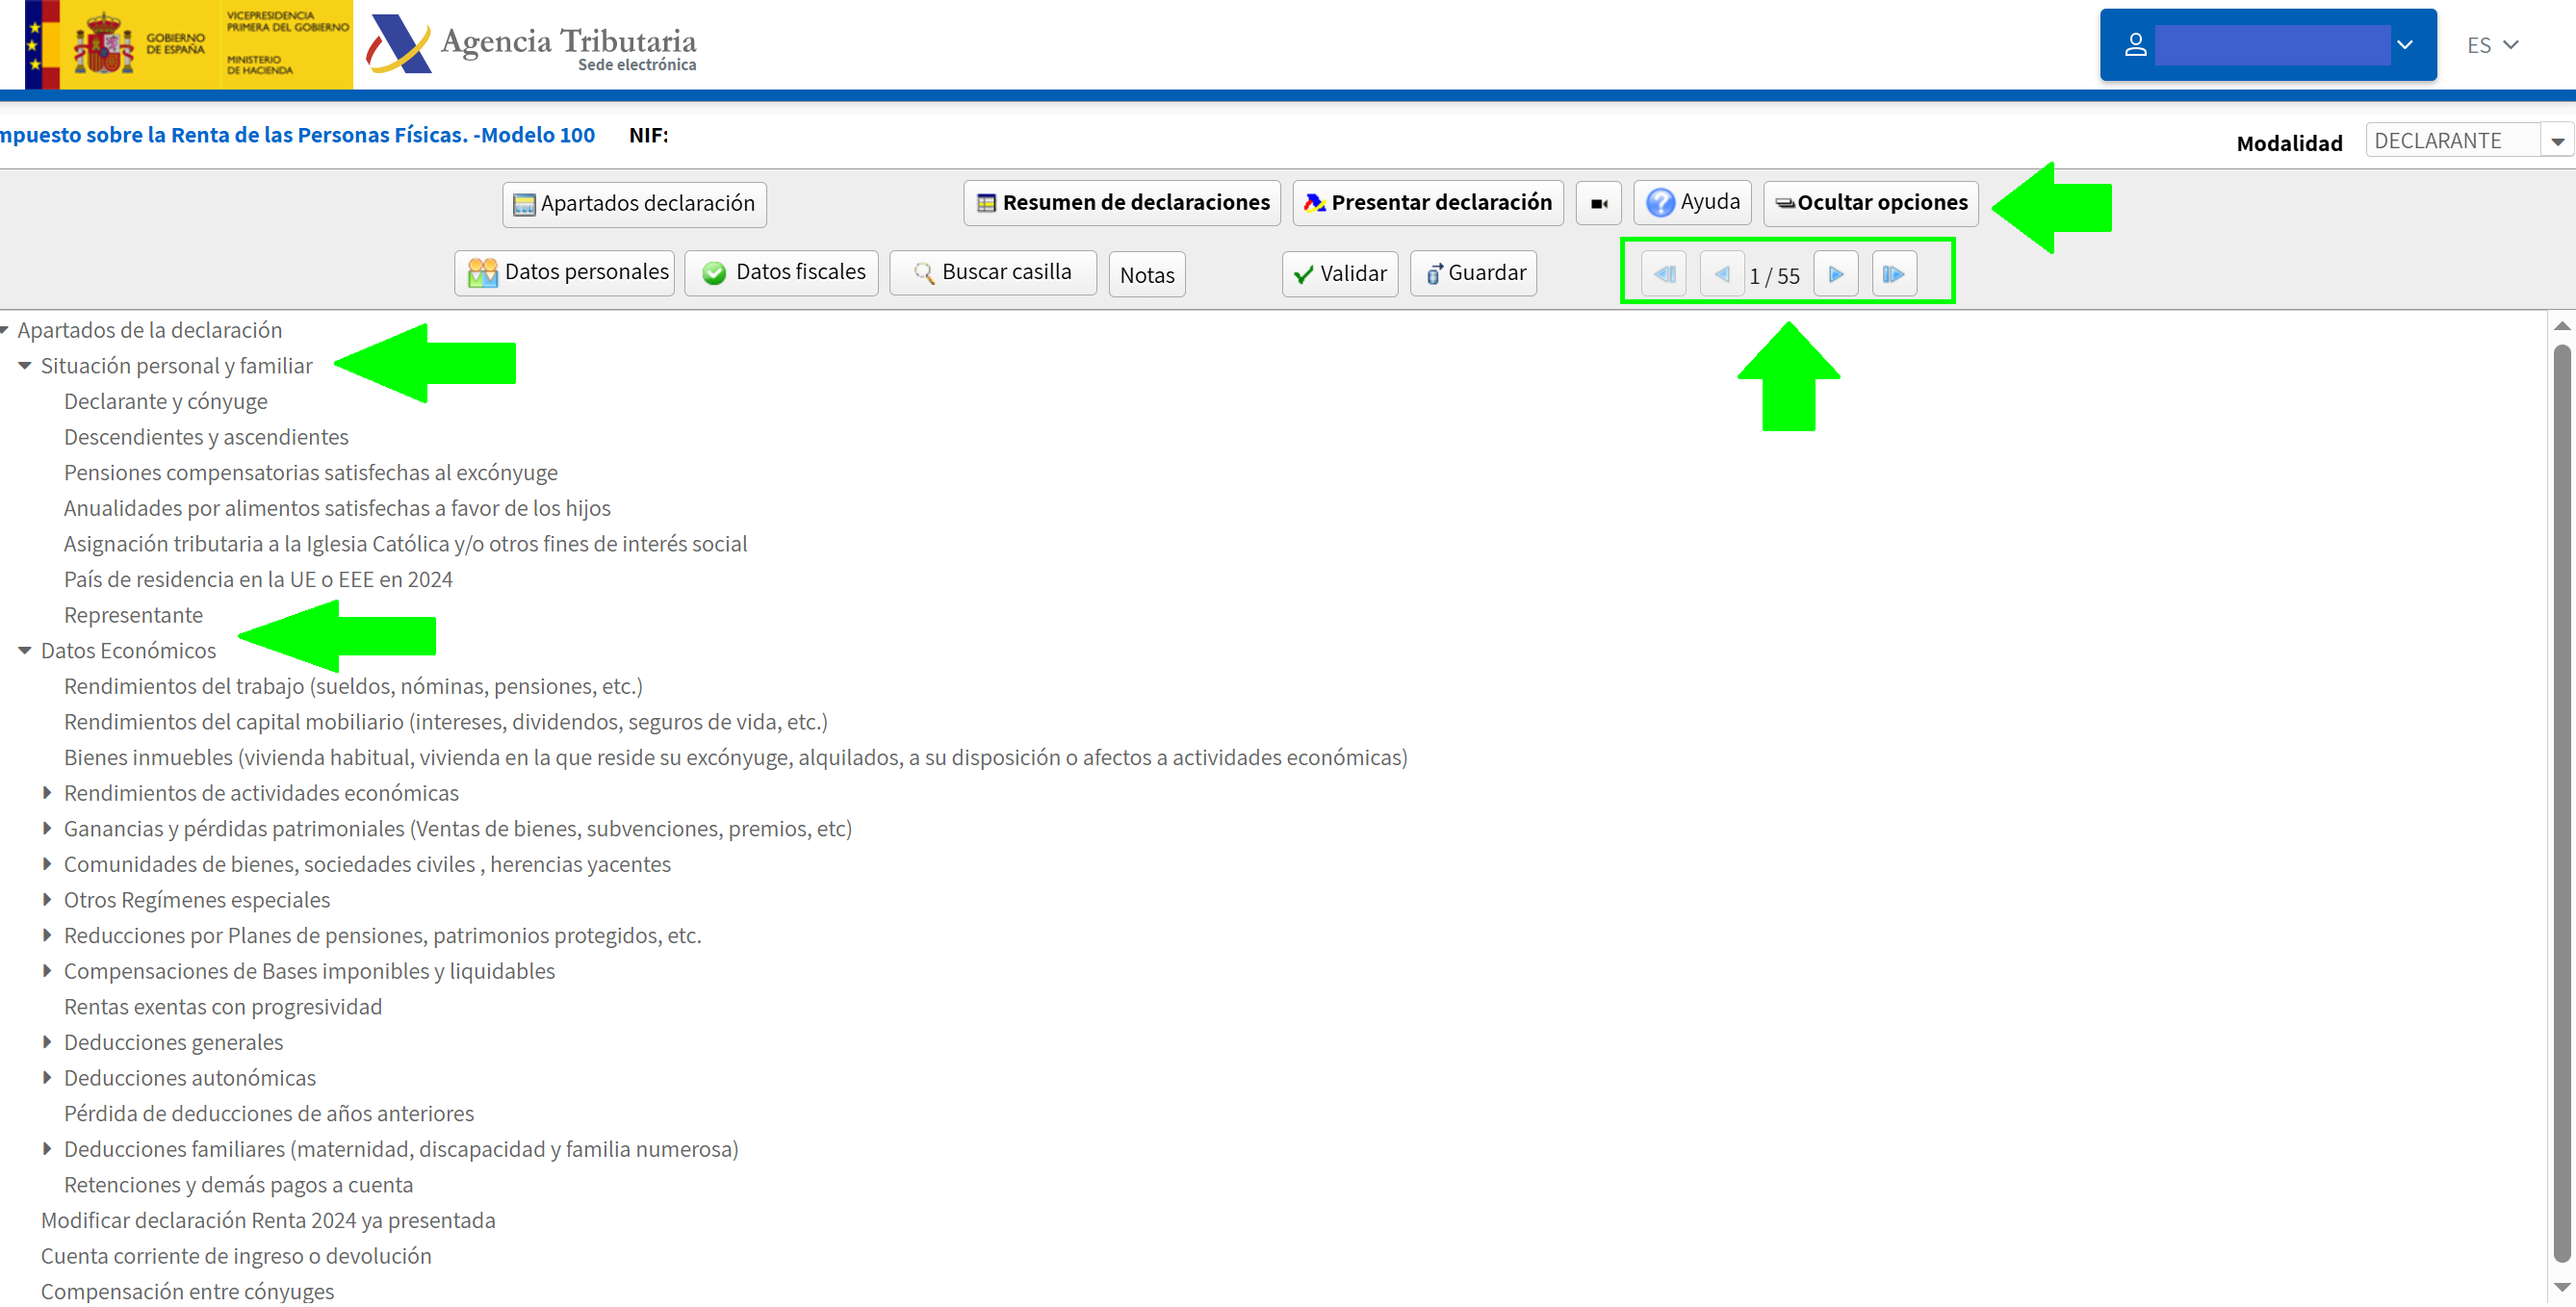Viewport: 2576px width, 1307px height.
Task: Guardar the declaration using the save icon
Action: click(x=1472, y=273)
